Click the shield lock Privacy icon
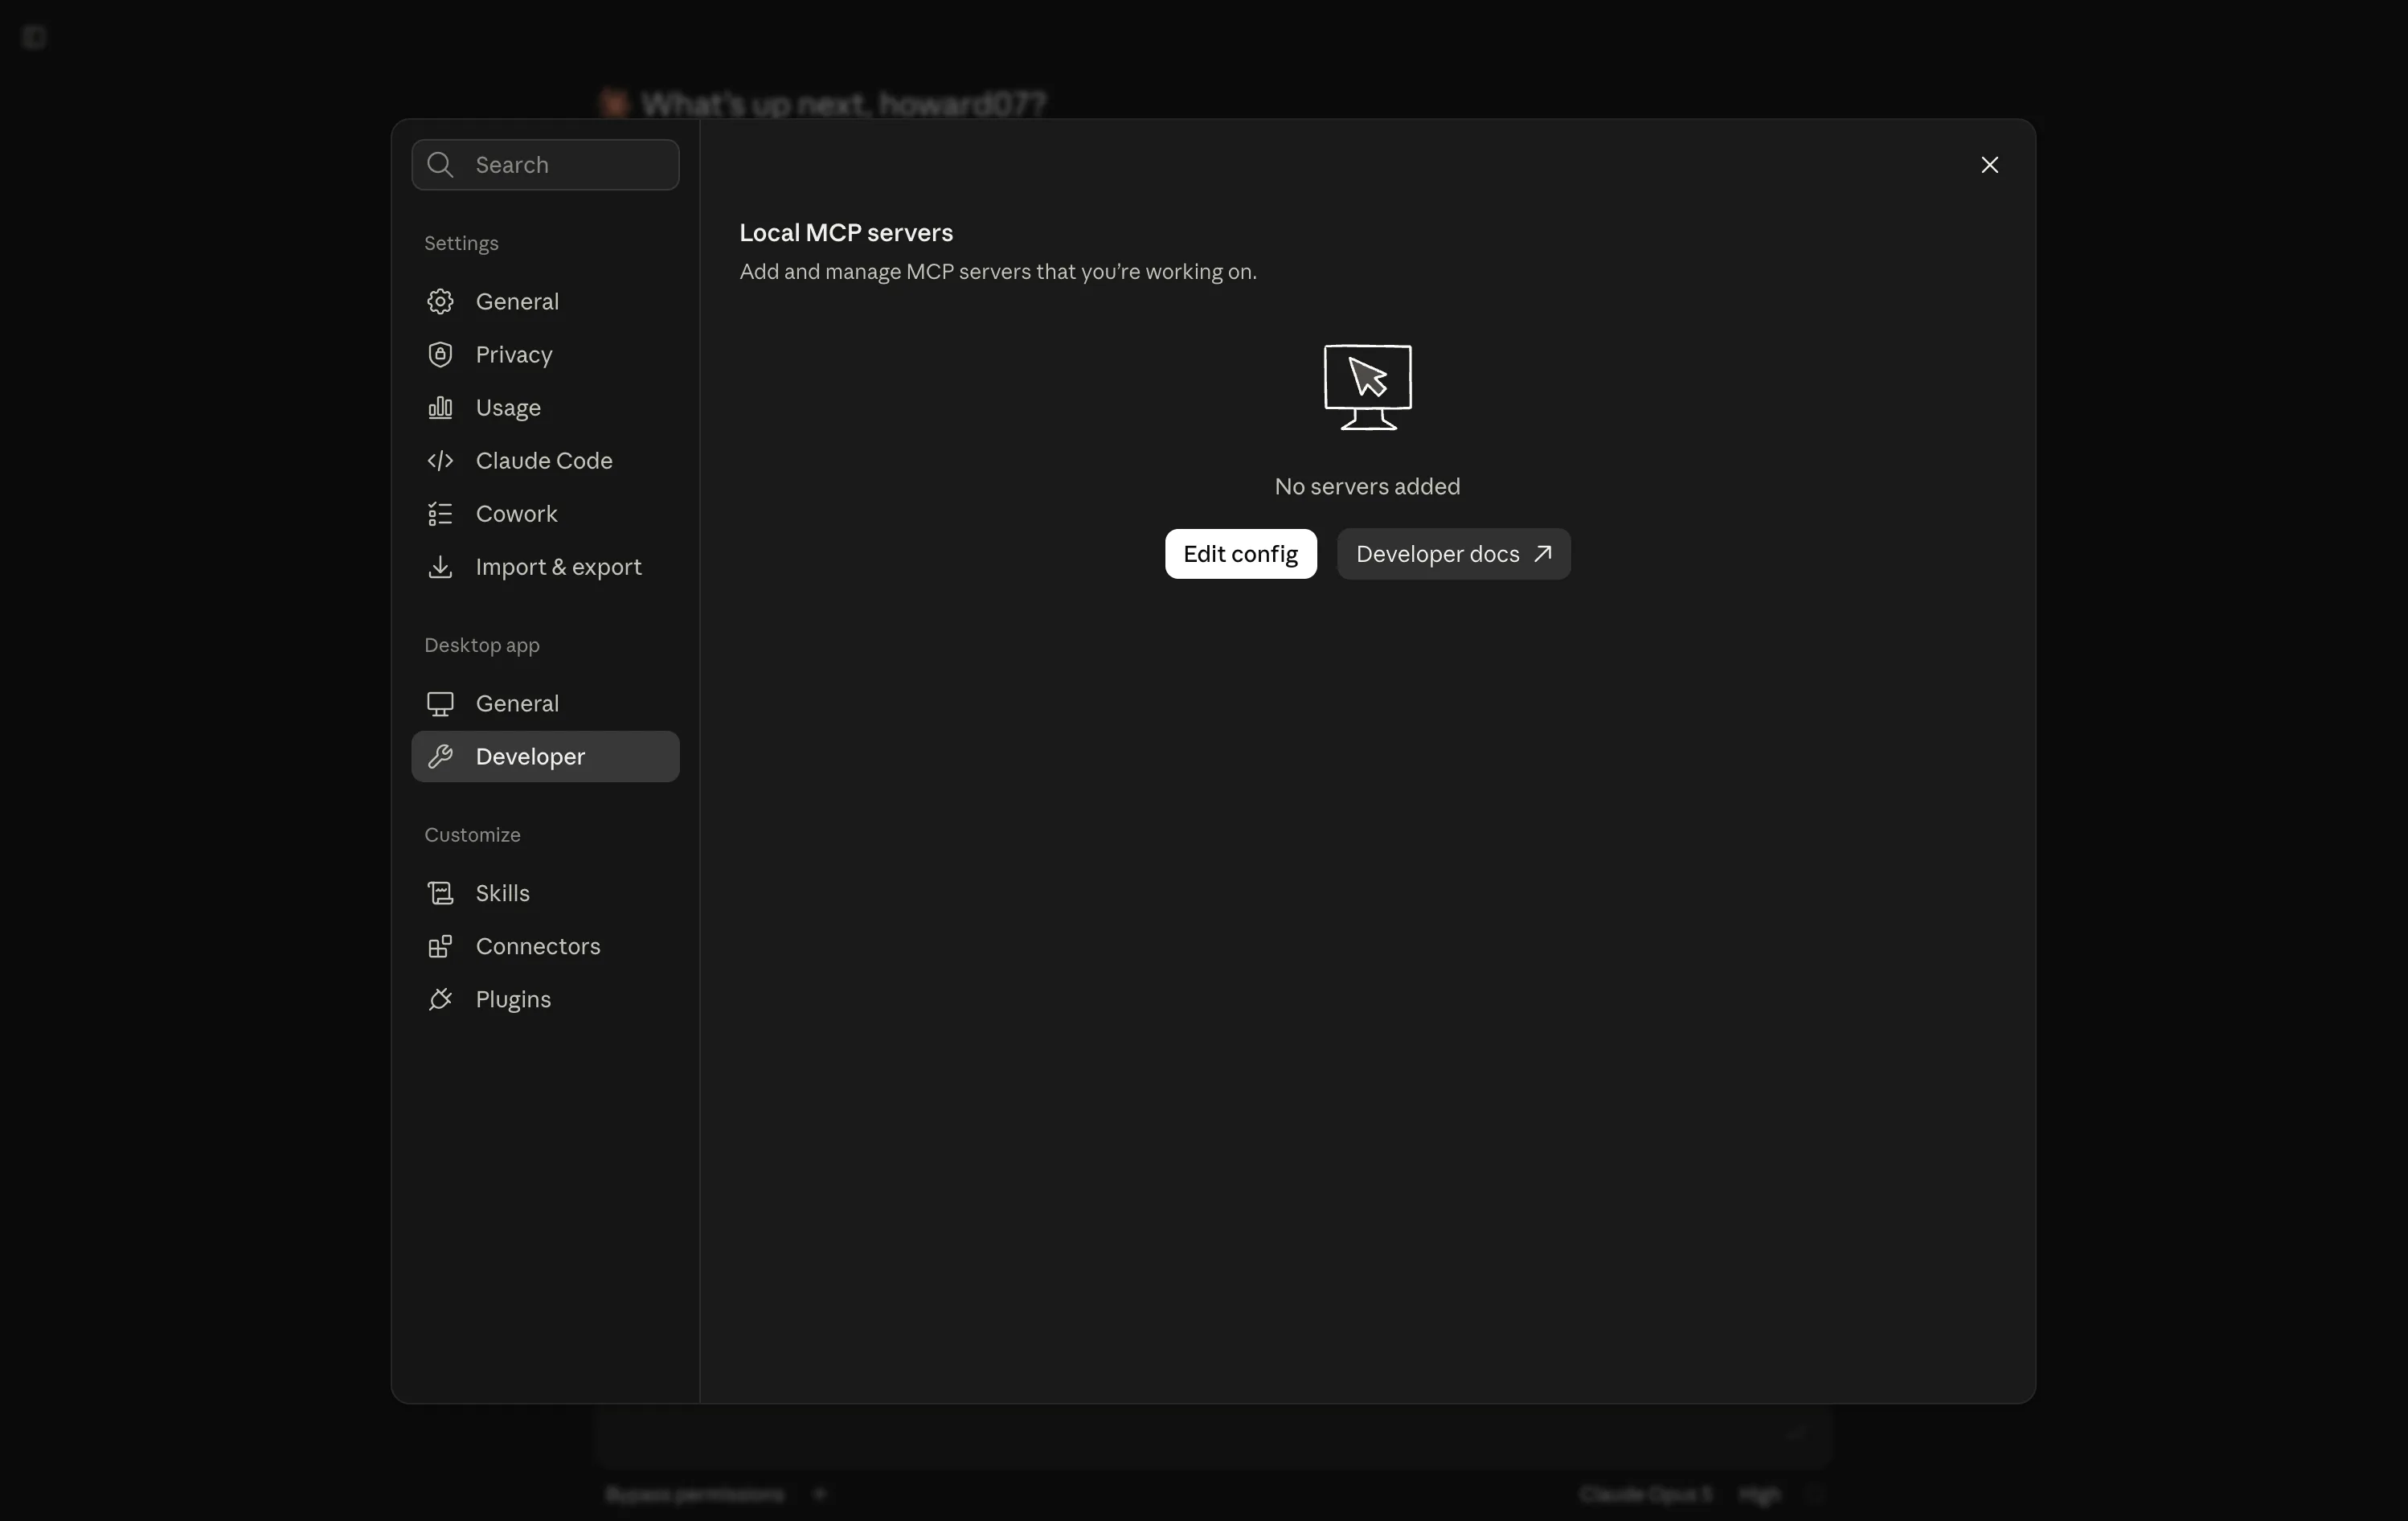 point(440,354)
